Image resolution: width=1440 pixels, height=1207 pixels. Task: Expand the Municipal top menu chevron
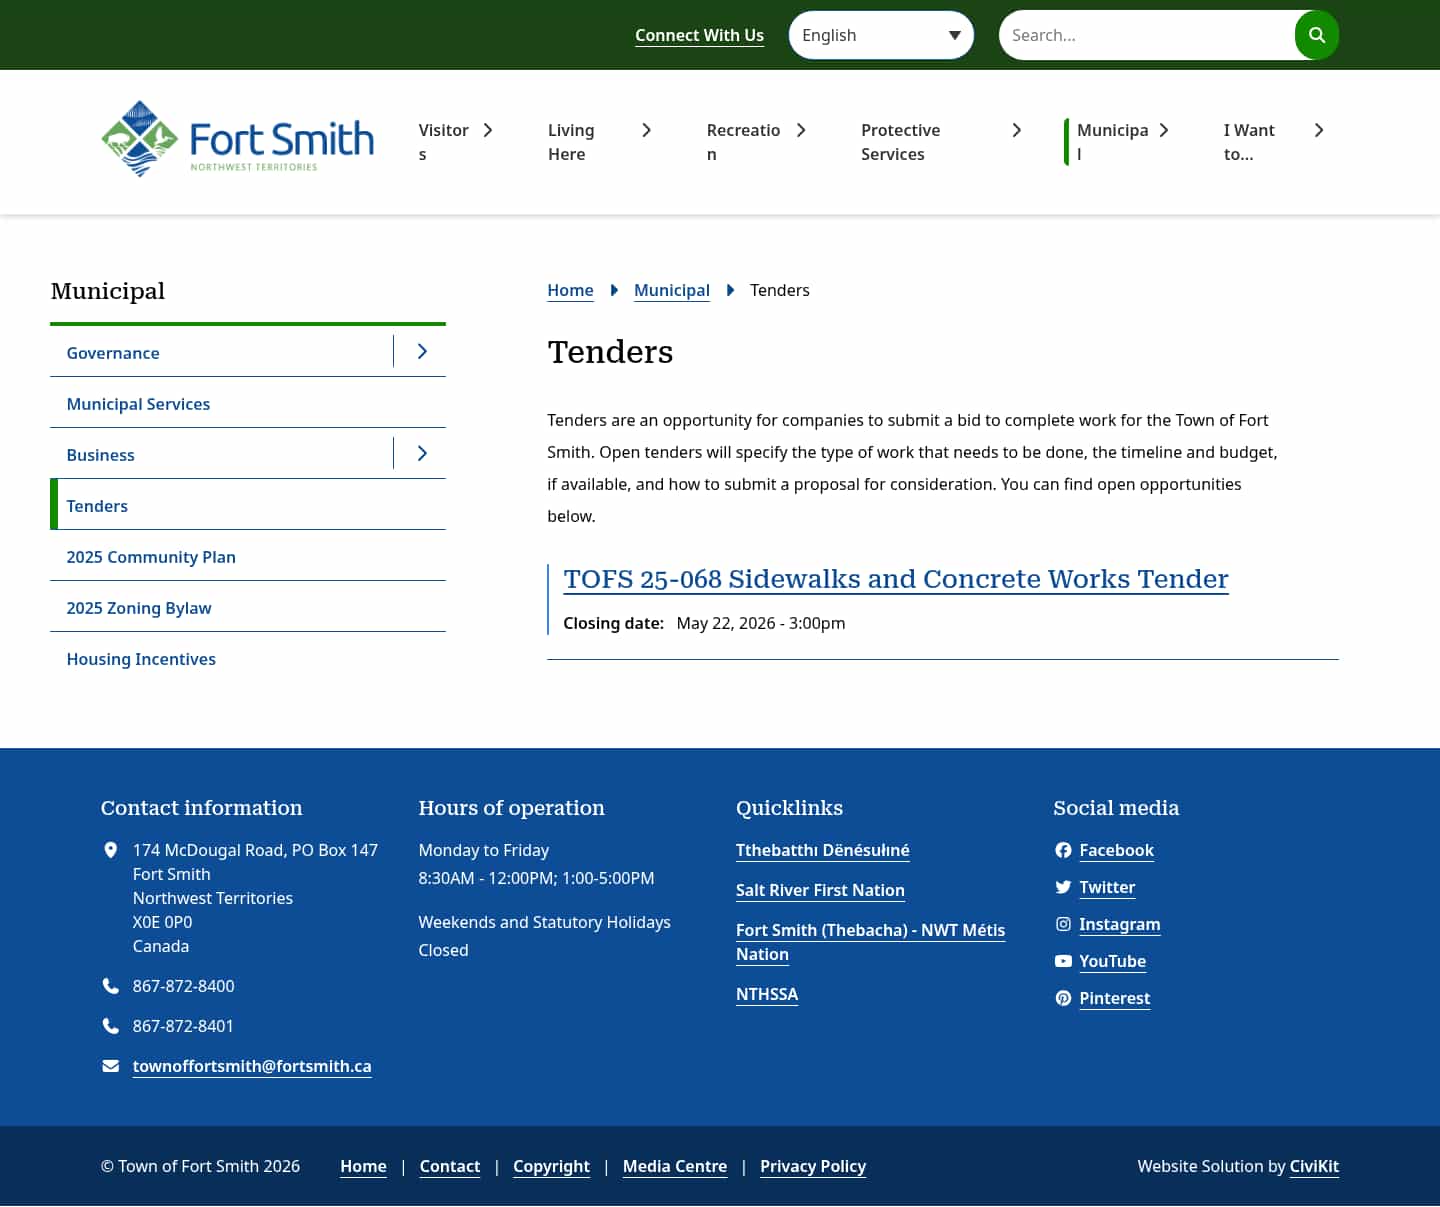pos(1164,130)
